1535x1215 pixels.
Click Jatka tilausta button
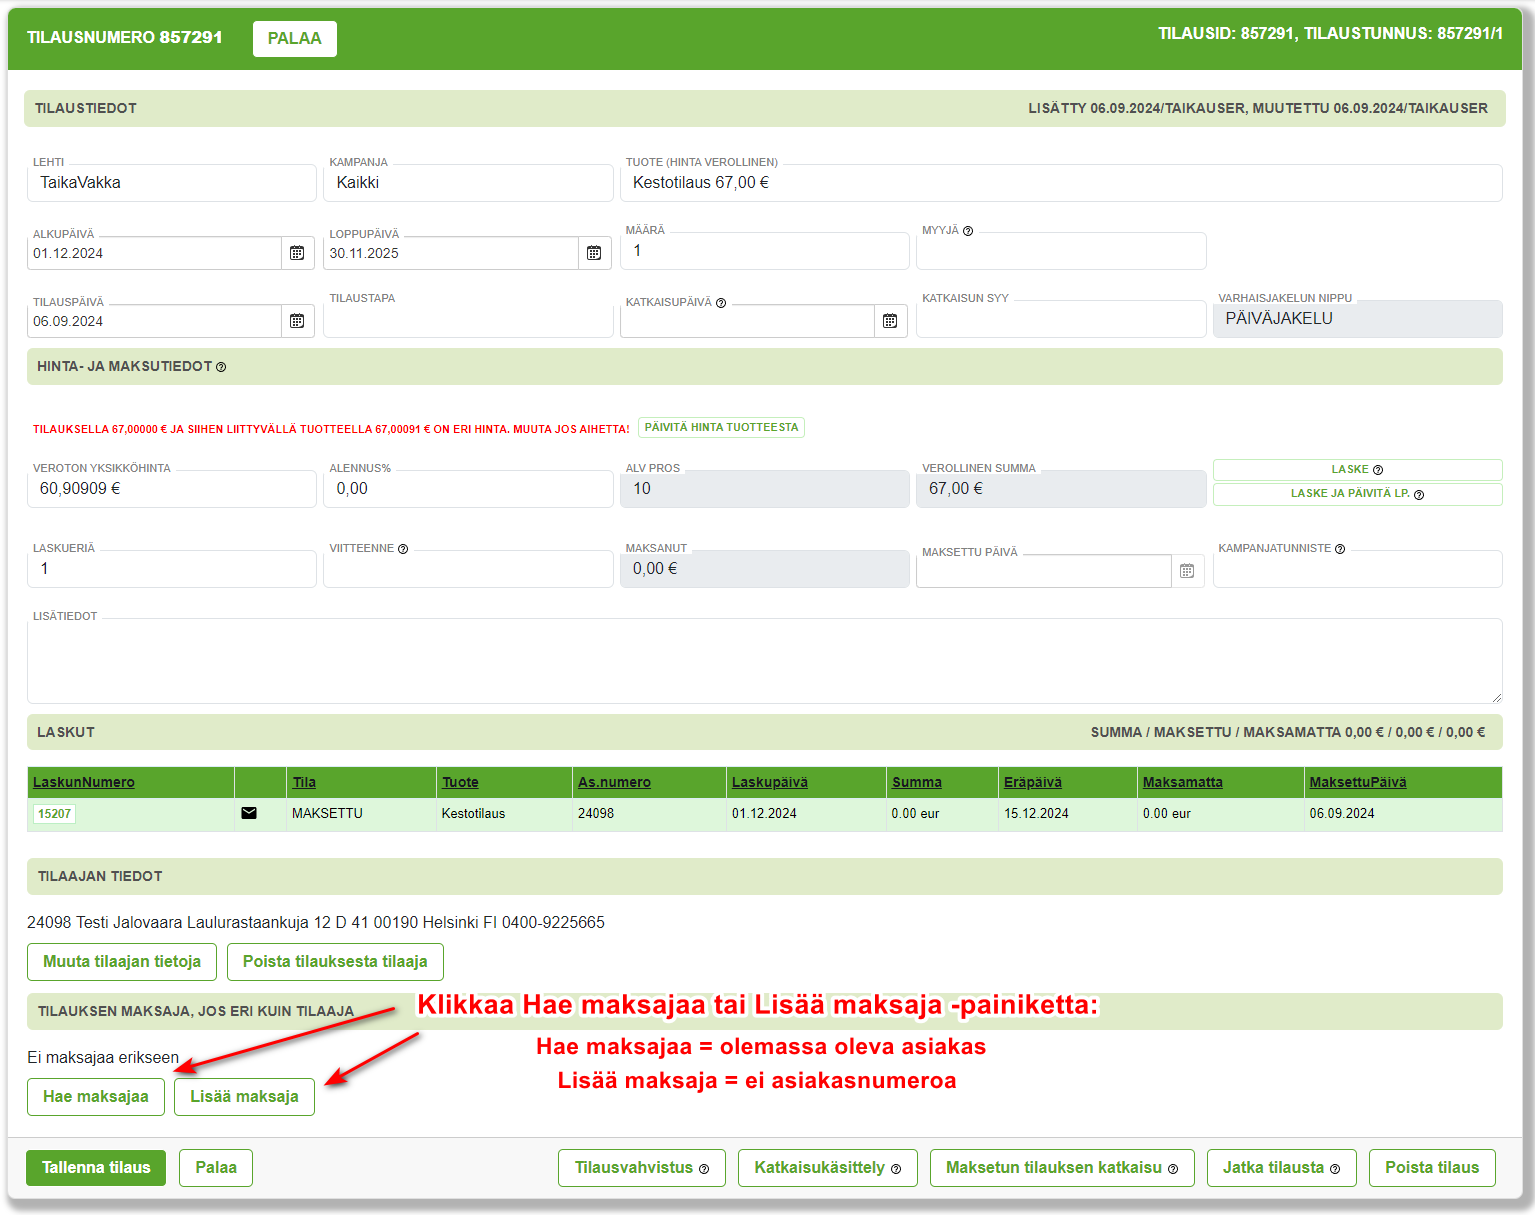point(1282,1168)
